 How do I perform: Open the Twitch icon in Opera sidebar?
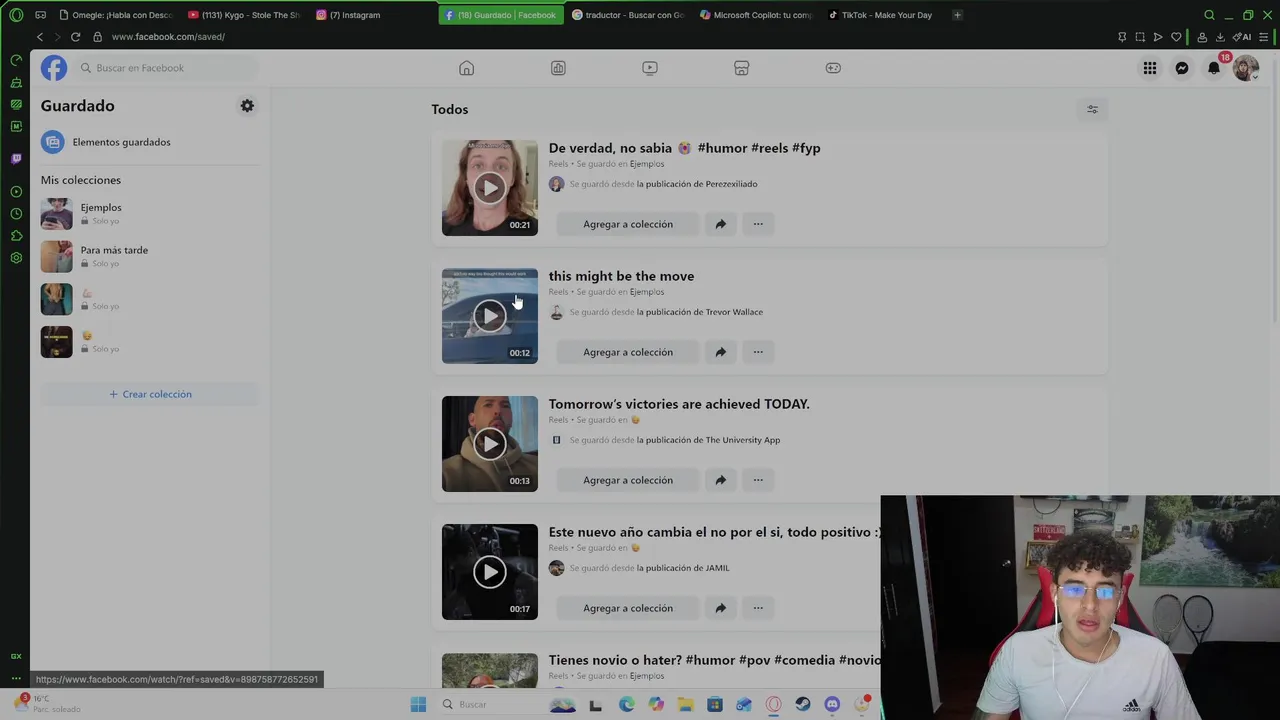[15, 158]
